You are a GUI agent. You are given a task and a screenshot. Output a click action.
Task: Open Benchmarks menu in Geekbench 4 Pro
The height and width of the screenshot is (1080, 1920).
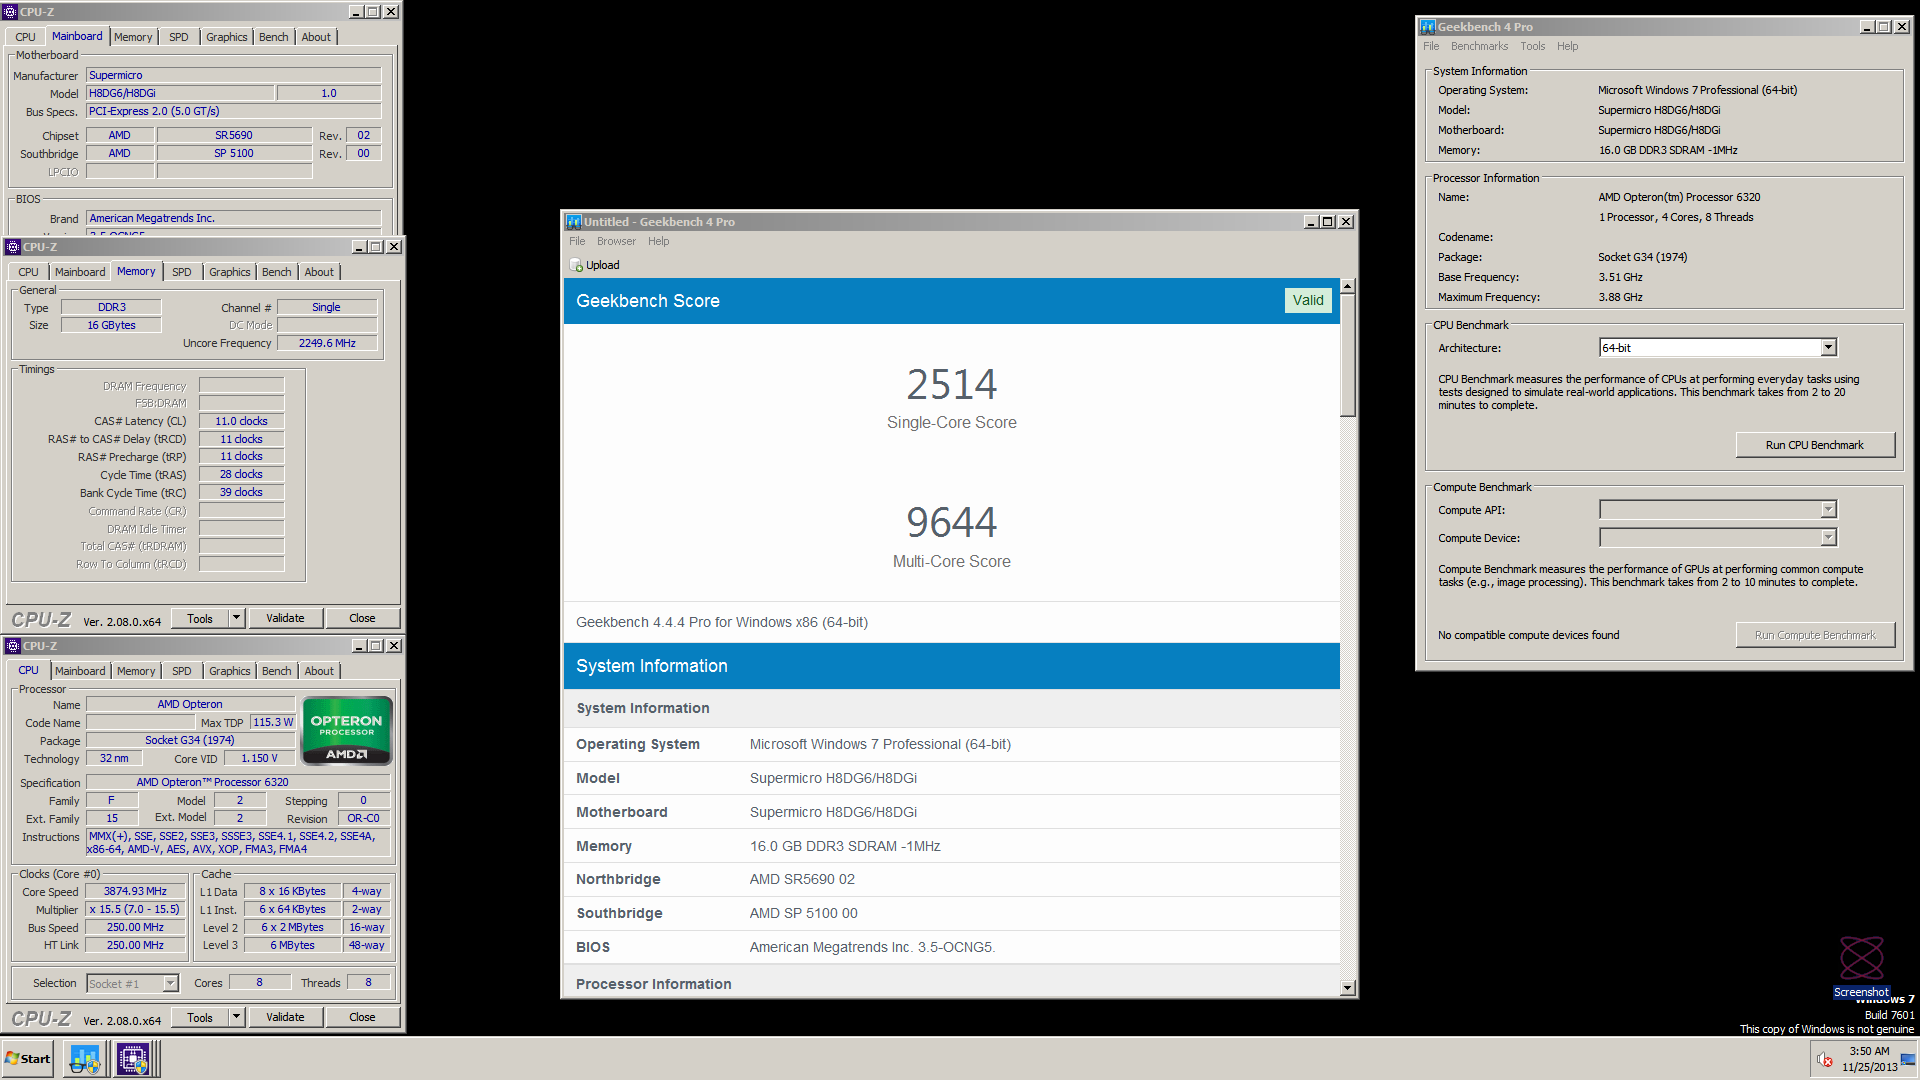click(x=1479, y=46)
